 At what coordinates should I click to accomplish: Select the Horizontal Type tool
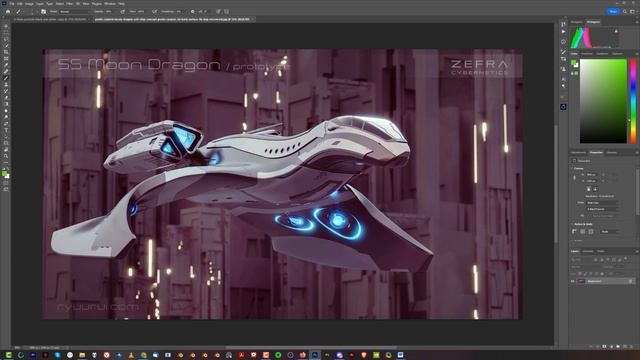pos(6,130)
